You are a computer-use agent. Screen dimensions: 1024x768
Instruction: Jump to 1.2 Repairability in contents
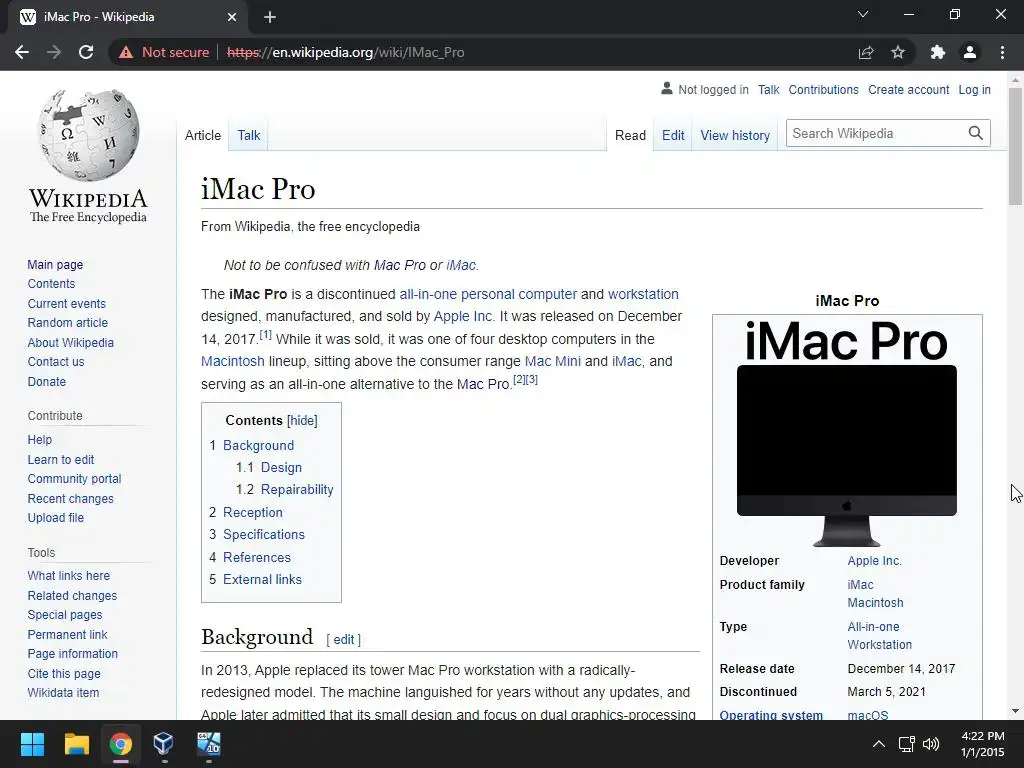[297, 489]
